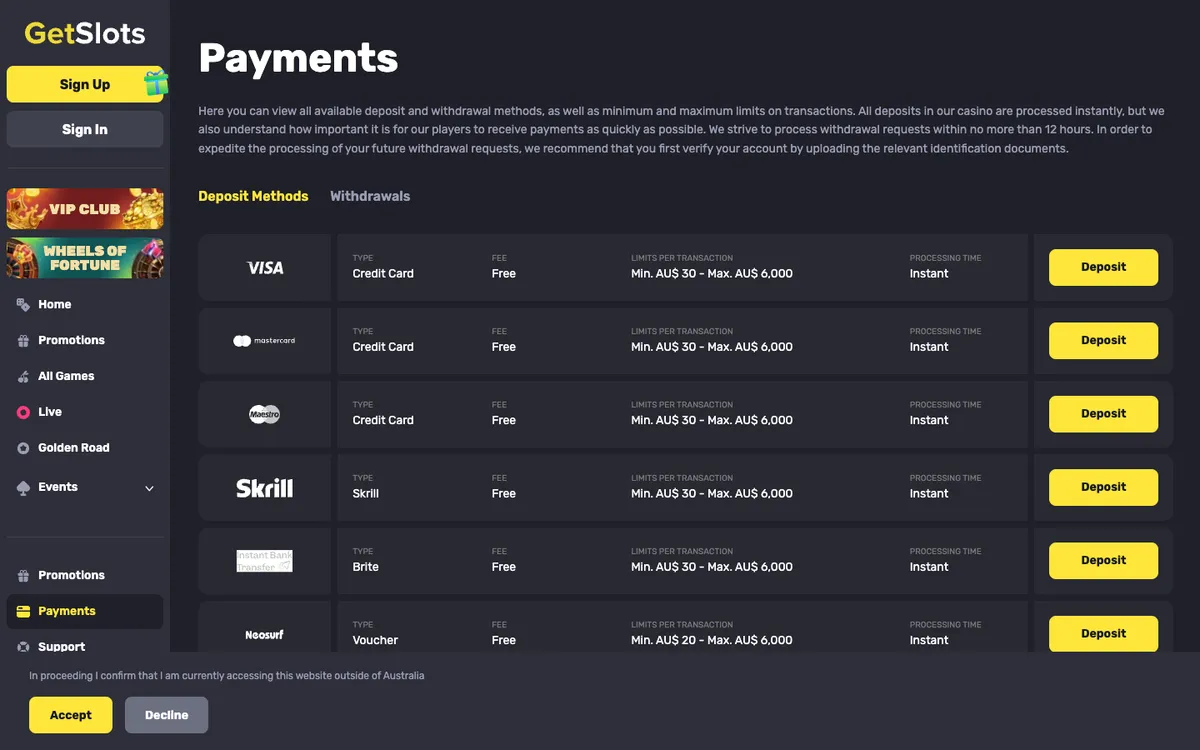Open the Wheels of Fortune banner

85,258
